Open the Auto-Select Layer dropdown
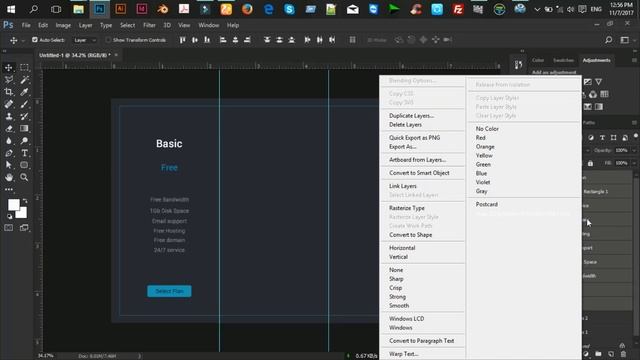 point(85,40)
